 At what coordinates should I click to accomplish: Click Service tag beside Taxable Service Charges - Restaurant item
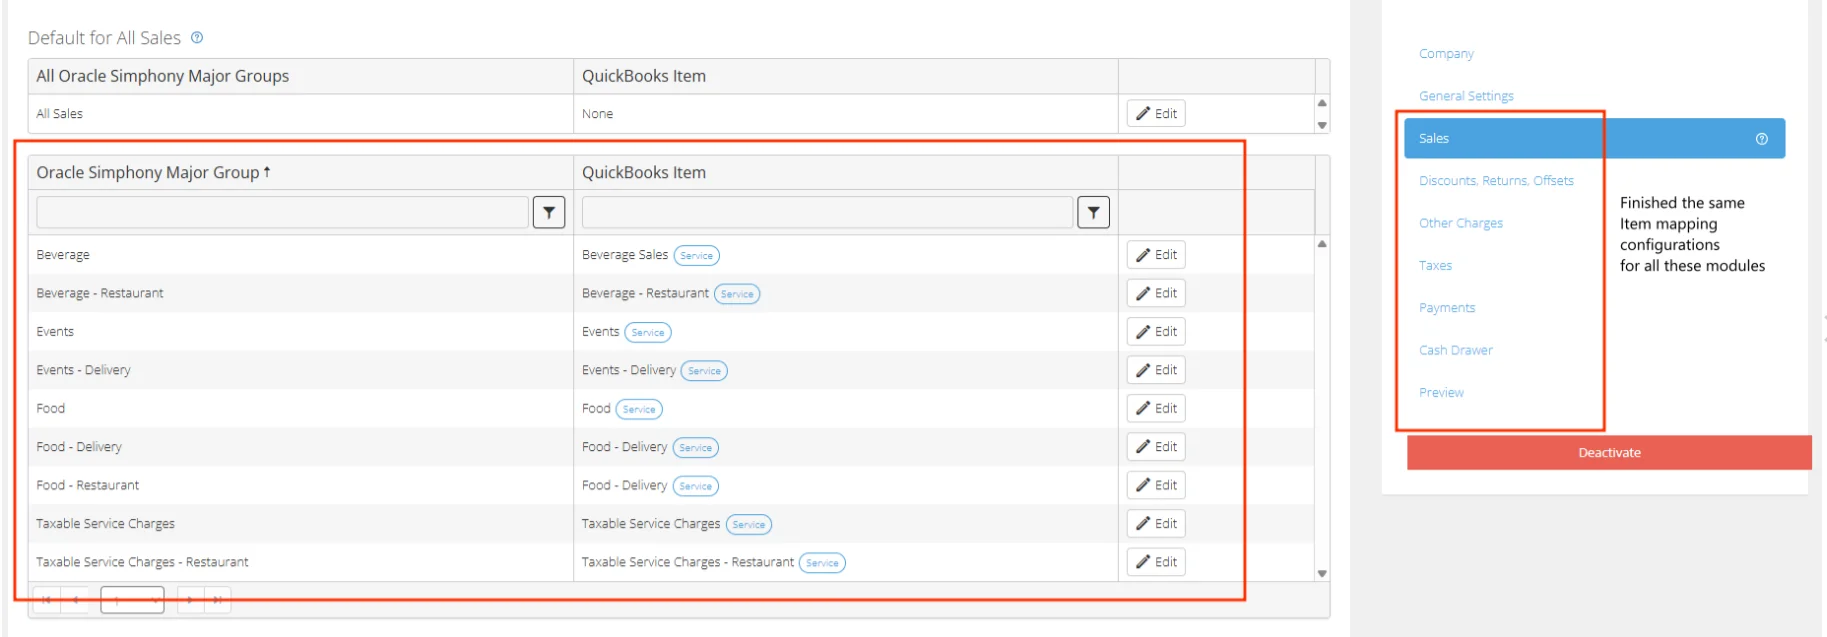822,563
